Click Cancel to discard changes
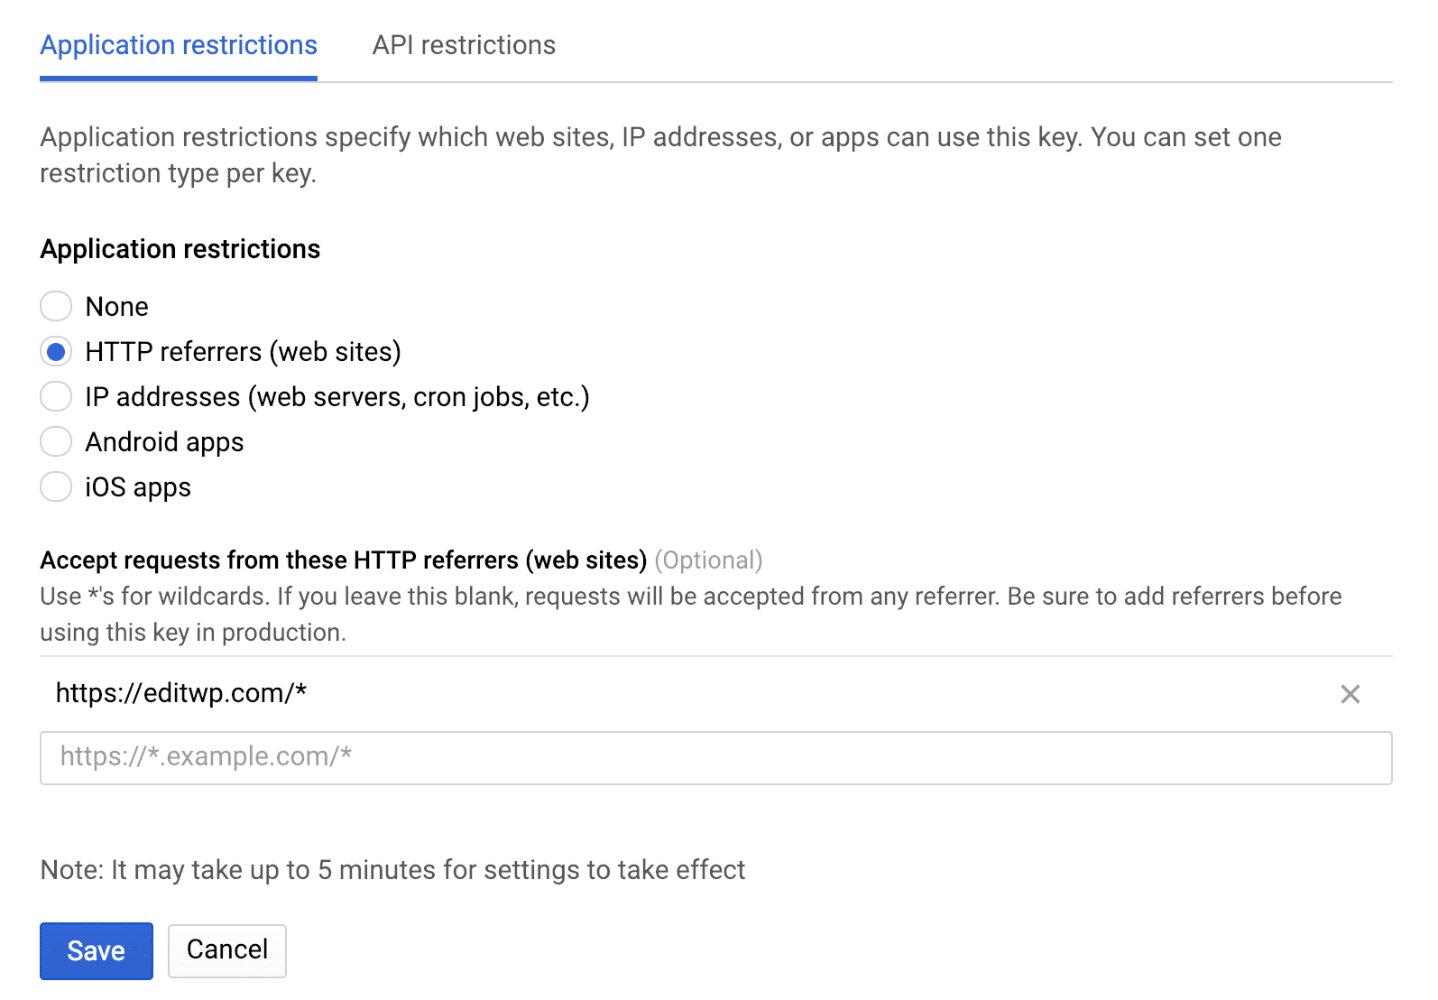1438x1000 pixels. tap(226, 950)
